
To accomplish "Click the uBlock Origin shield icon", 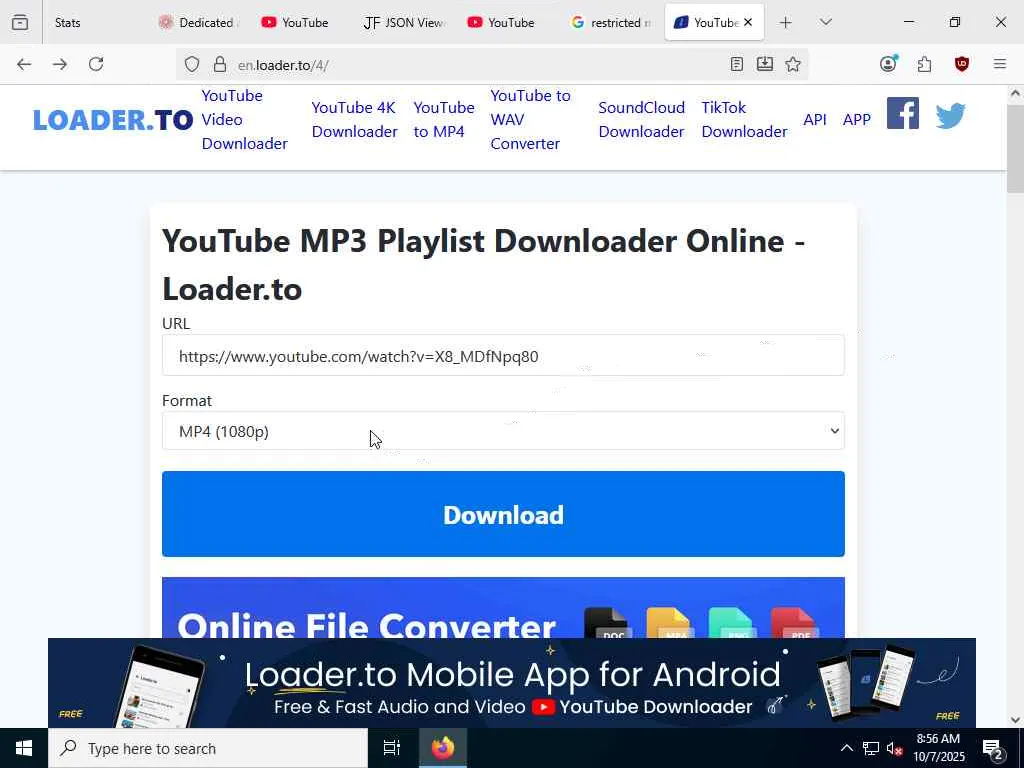I will (961, 64).
